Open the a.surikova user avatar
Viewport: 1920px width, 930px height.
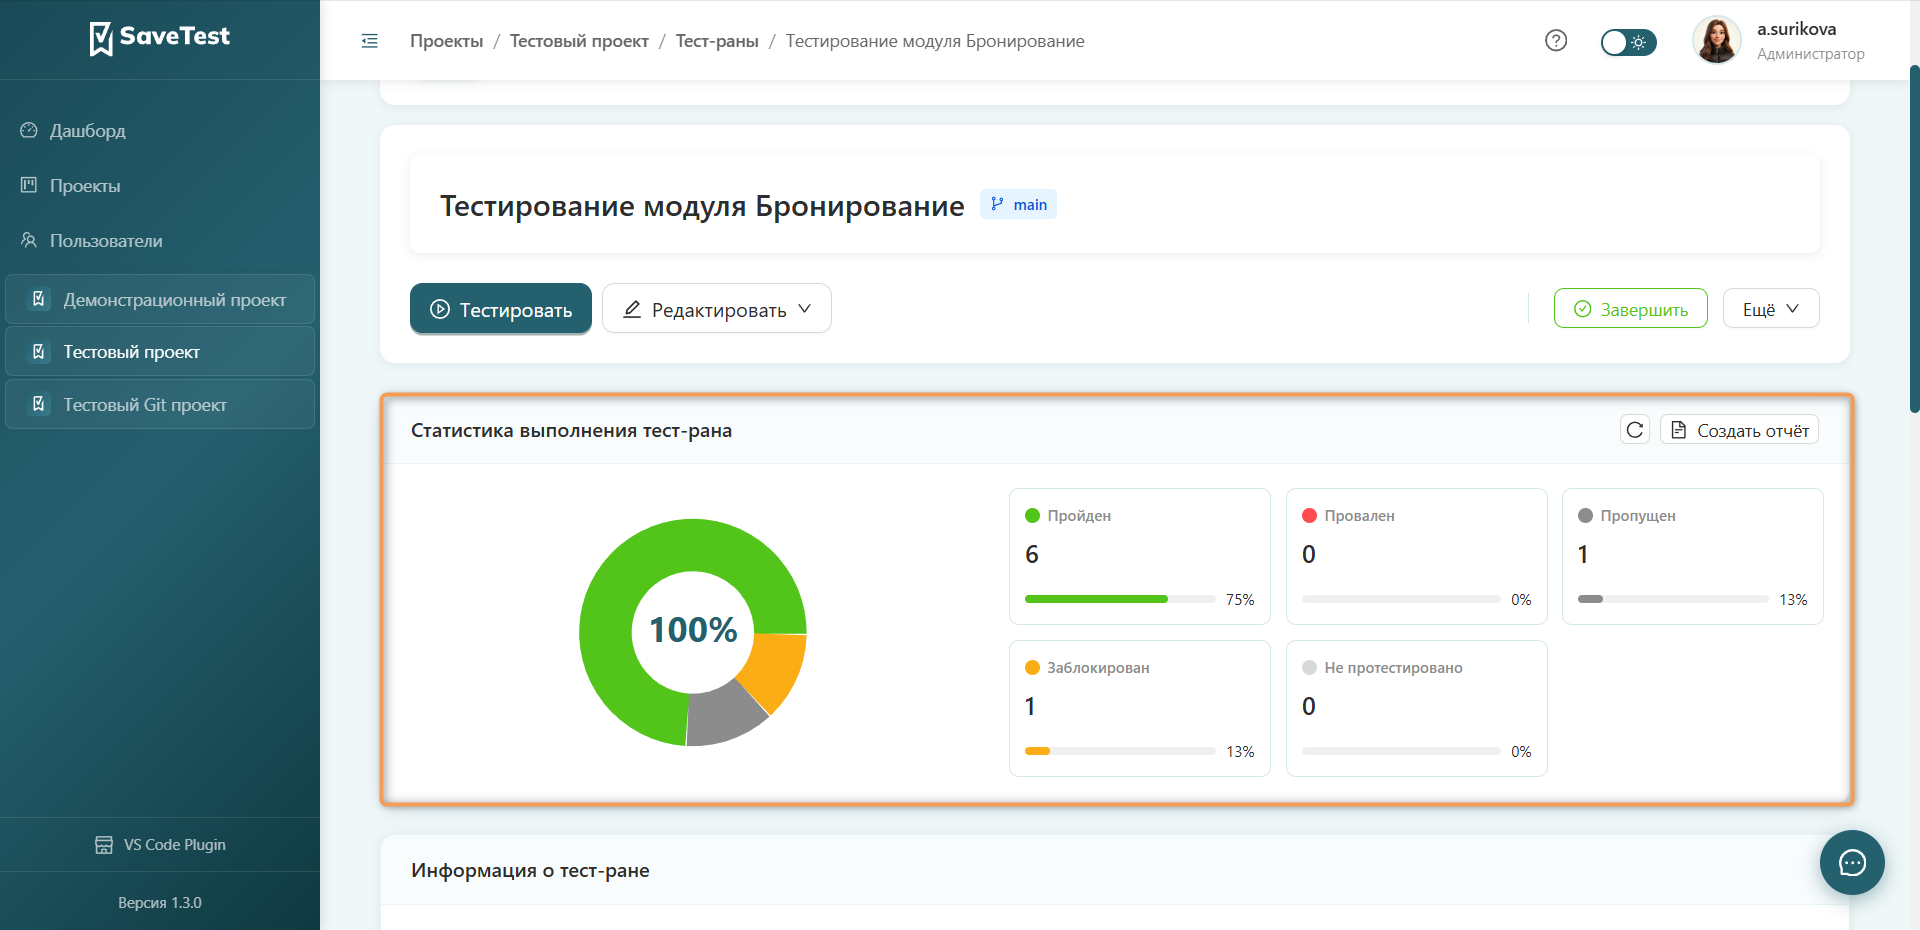click(1717, 41)
